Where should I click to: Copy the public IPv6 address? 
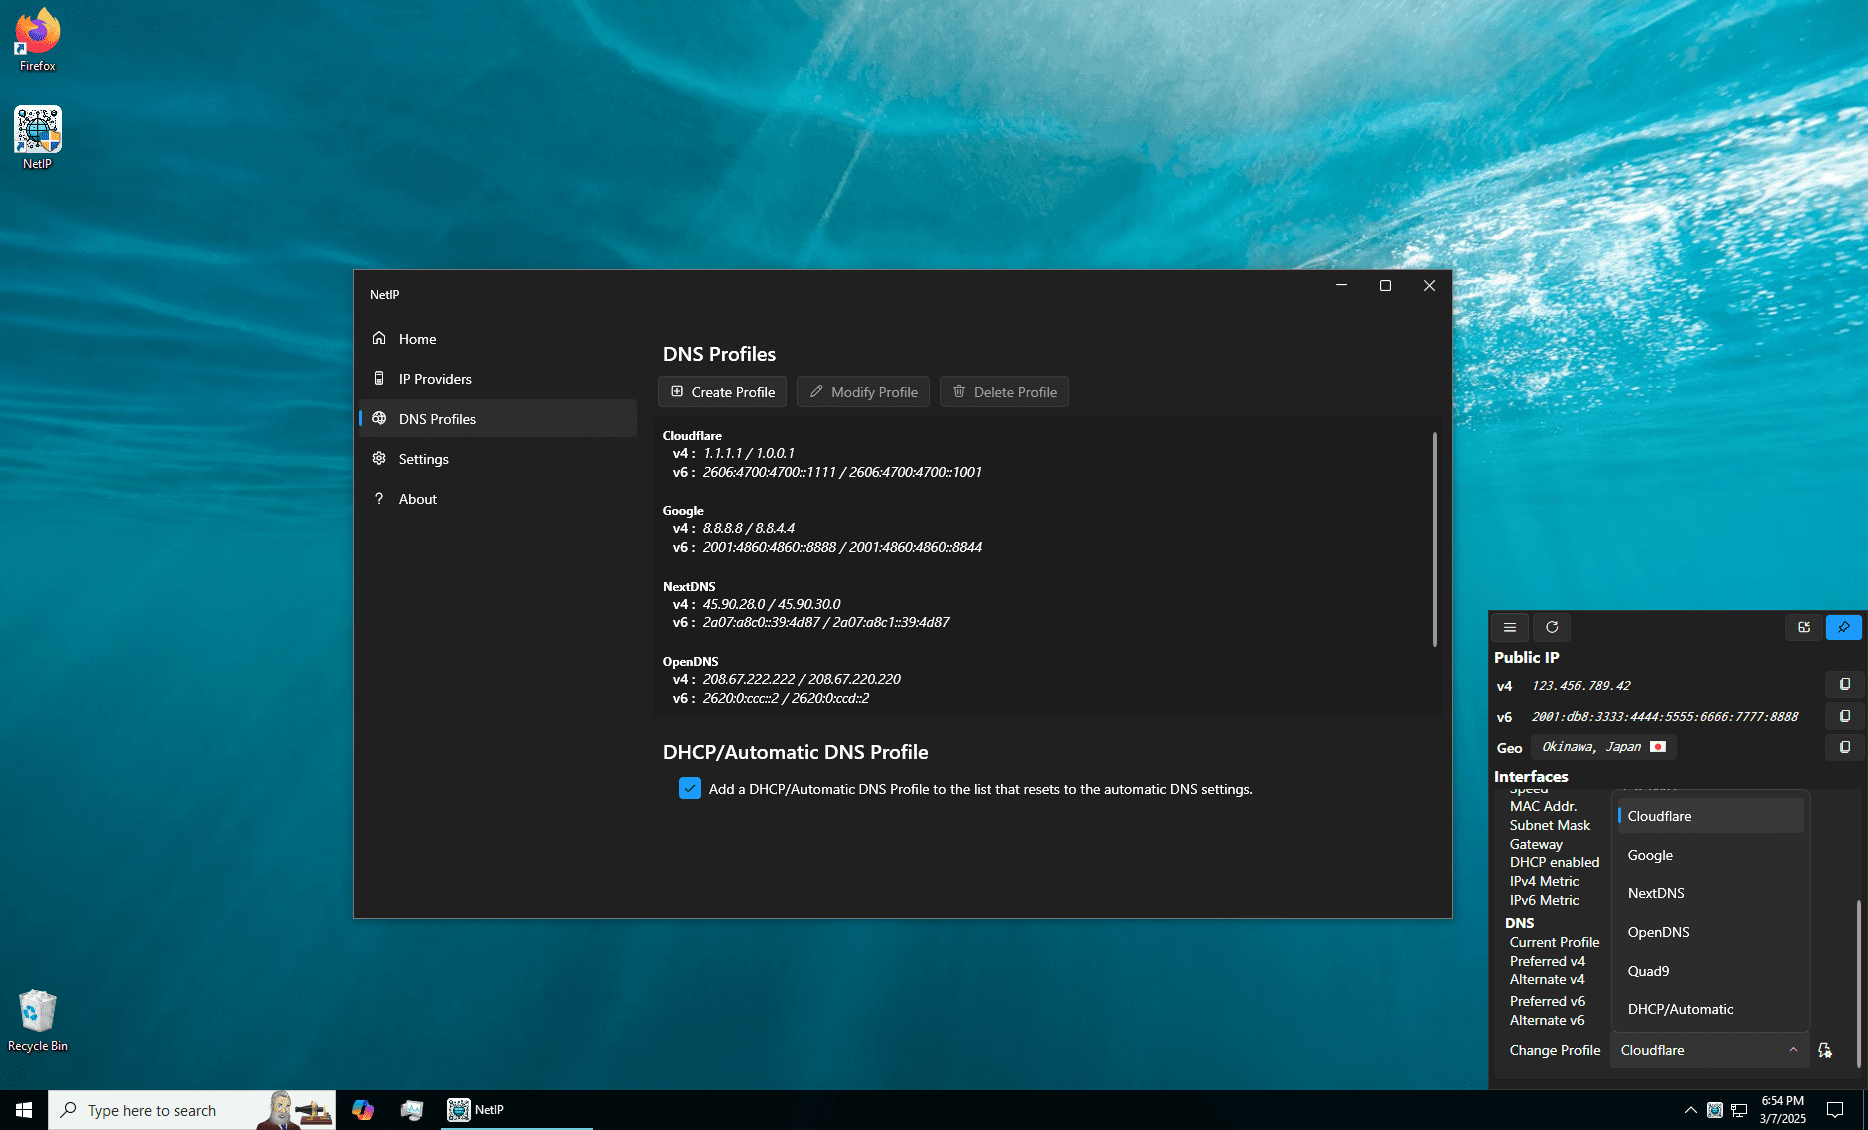[1845, 716]
